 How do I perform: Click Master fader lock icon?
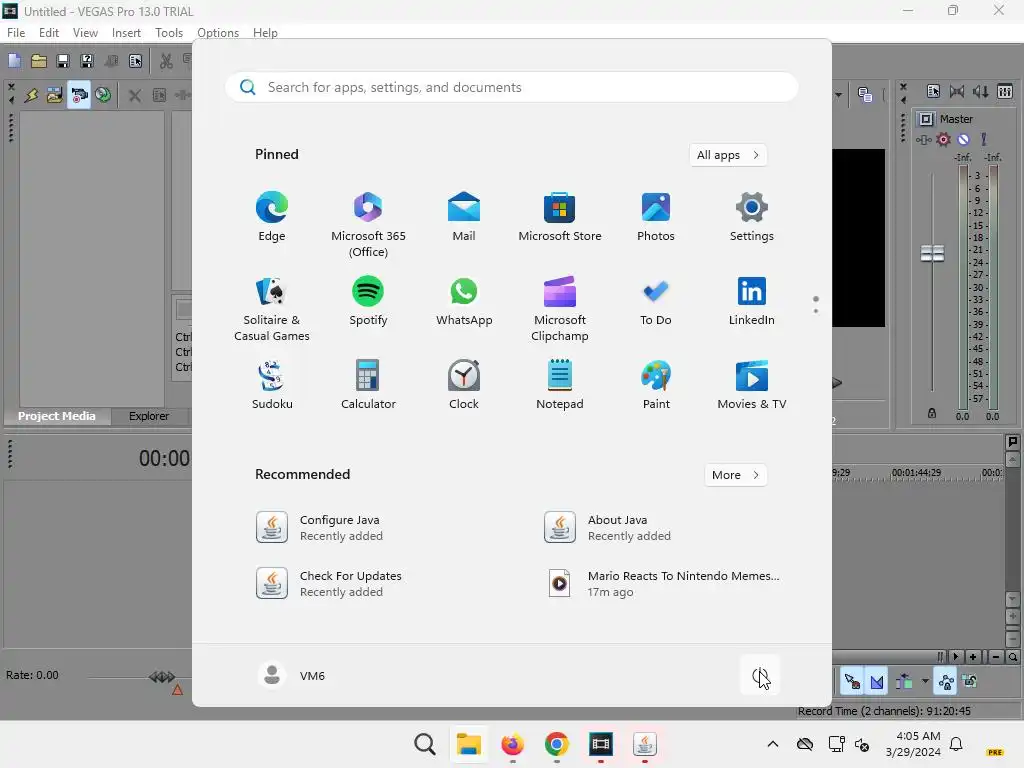(932, 413)
